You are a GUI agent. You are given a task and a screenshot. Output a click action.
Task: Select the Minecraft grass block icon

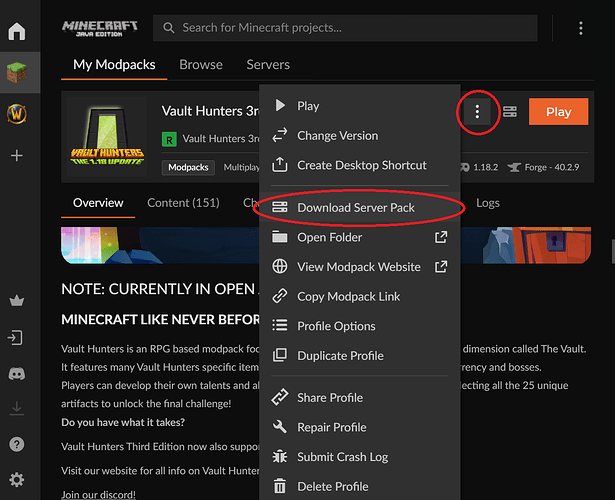click(16, 73)
